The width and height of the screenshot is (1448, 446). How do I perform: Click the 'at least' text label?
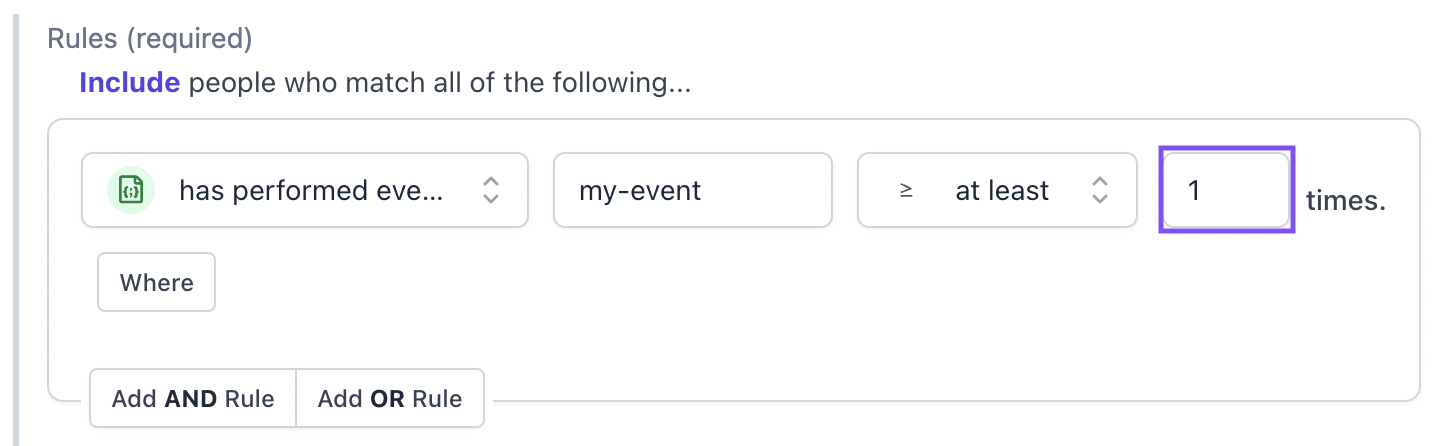point(1002,190)
